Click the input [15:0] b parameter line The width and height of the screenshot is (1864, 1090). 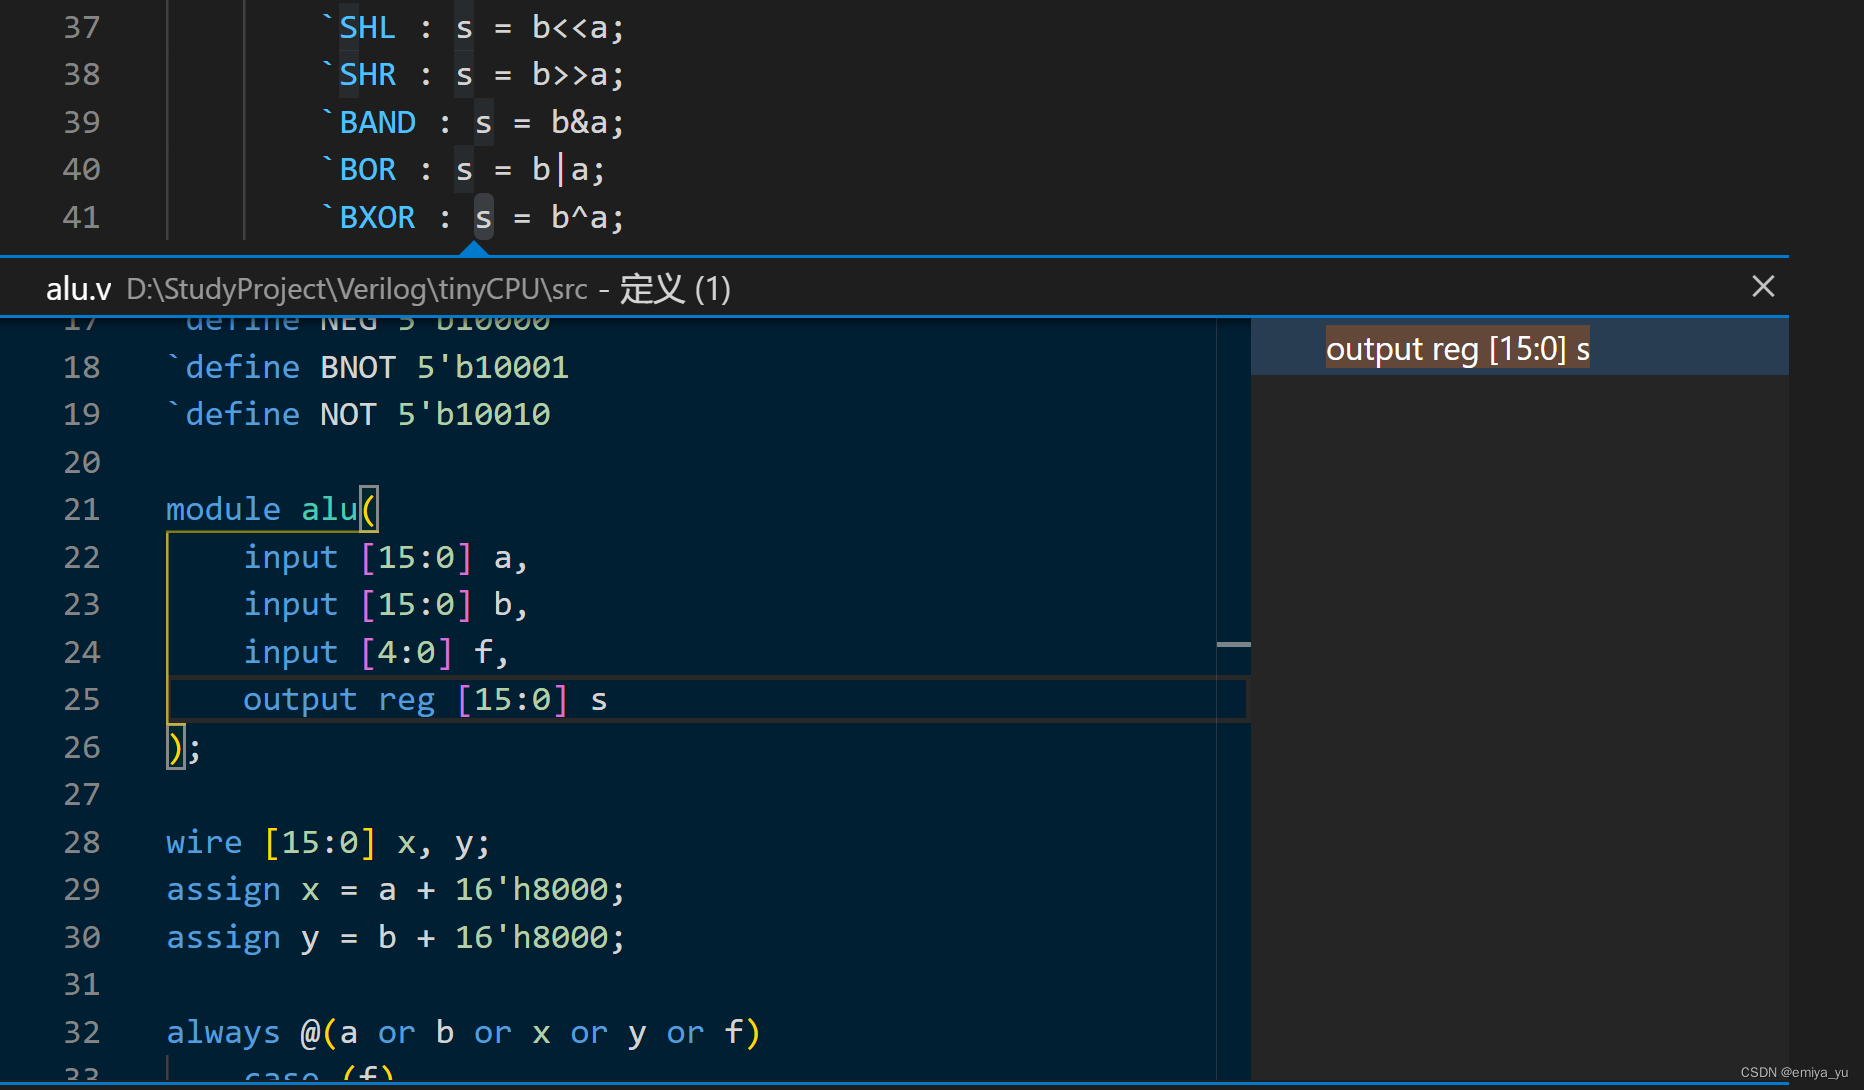[385, 604]
